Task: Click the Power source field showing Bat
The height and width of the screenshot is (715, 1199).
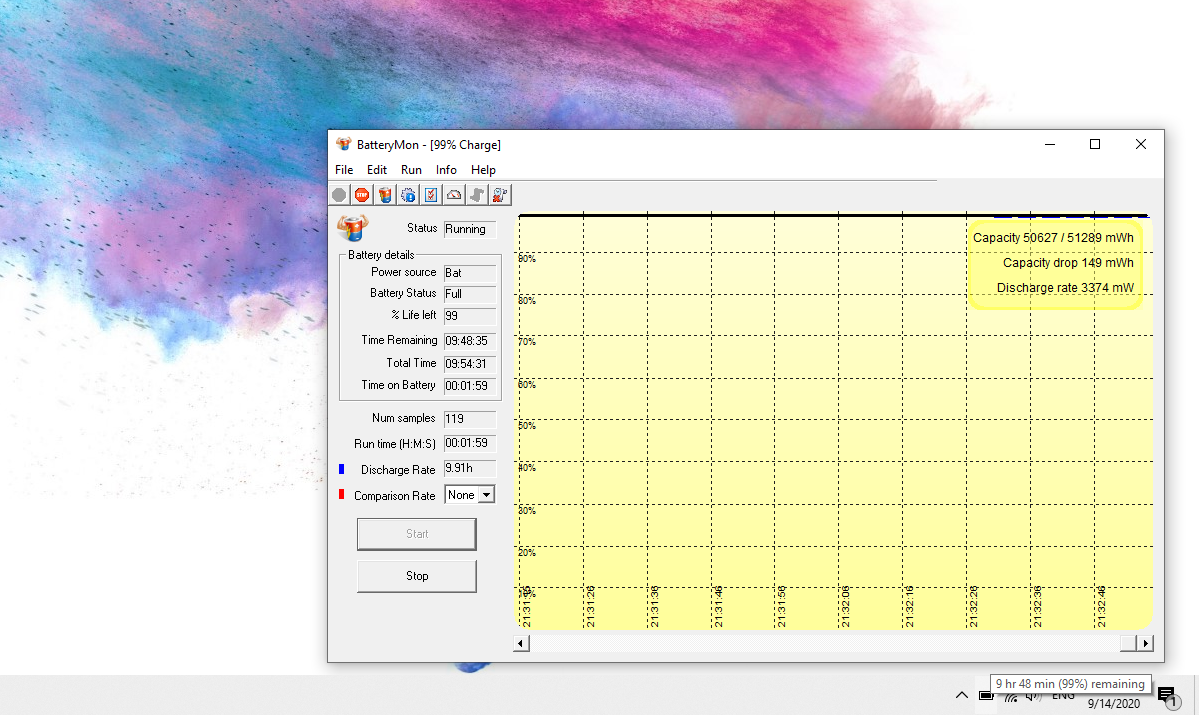Action: 470,273
